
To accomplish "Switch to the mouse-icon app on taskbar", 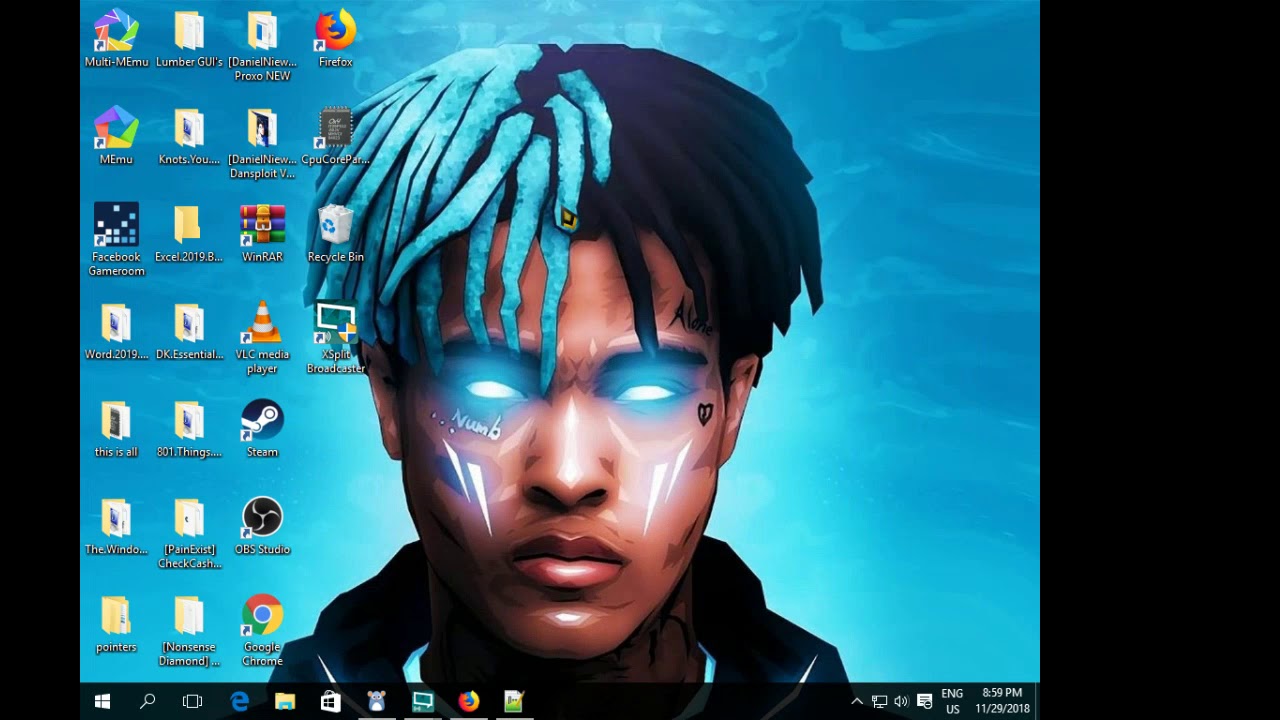I will (x=377, y=701).
